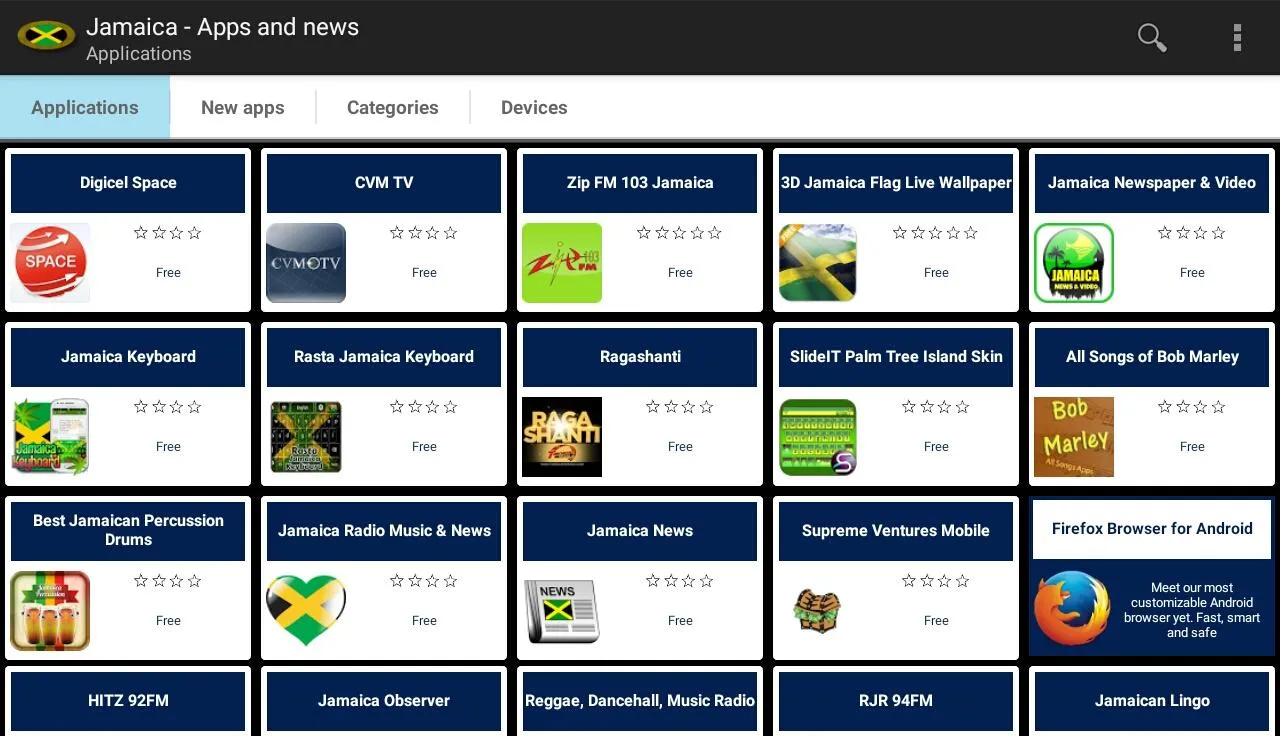Open the Jamaica flag heart icon
1280x736 pixels.
[x=306, y=611]
